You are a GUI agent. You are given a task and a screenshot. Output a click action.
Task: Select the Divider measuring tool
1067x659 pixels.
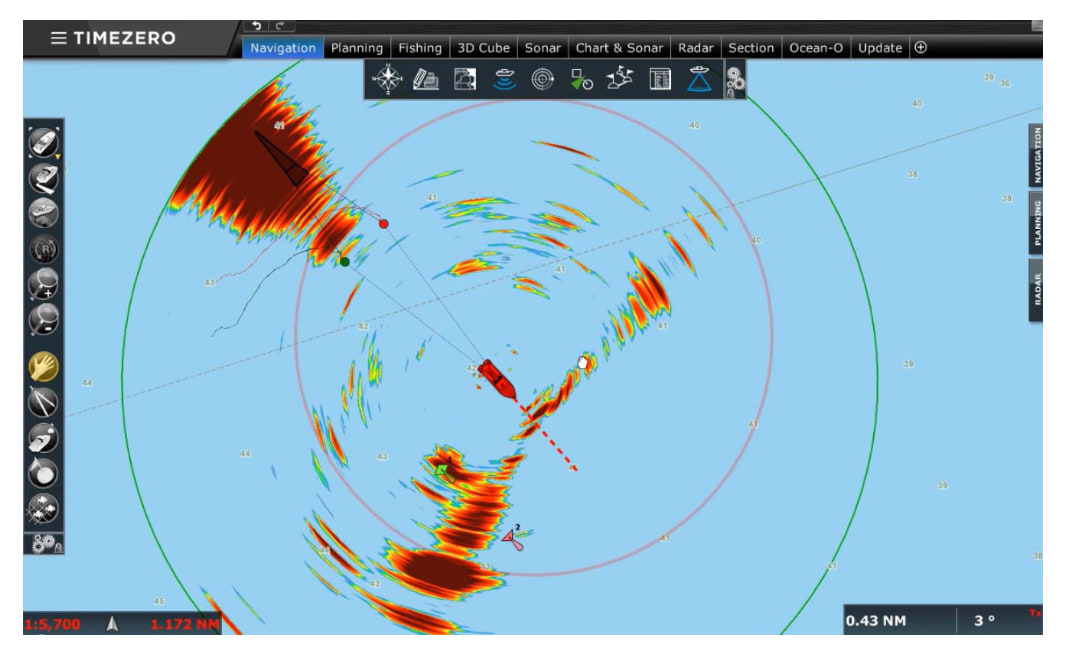(43, 402)
